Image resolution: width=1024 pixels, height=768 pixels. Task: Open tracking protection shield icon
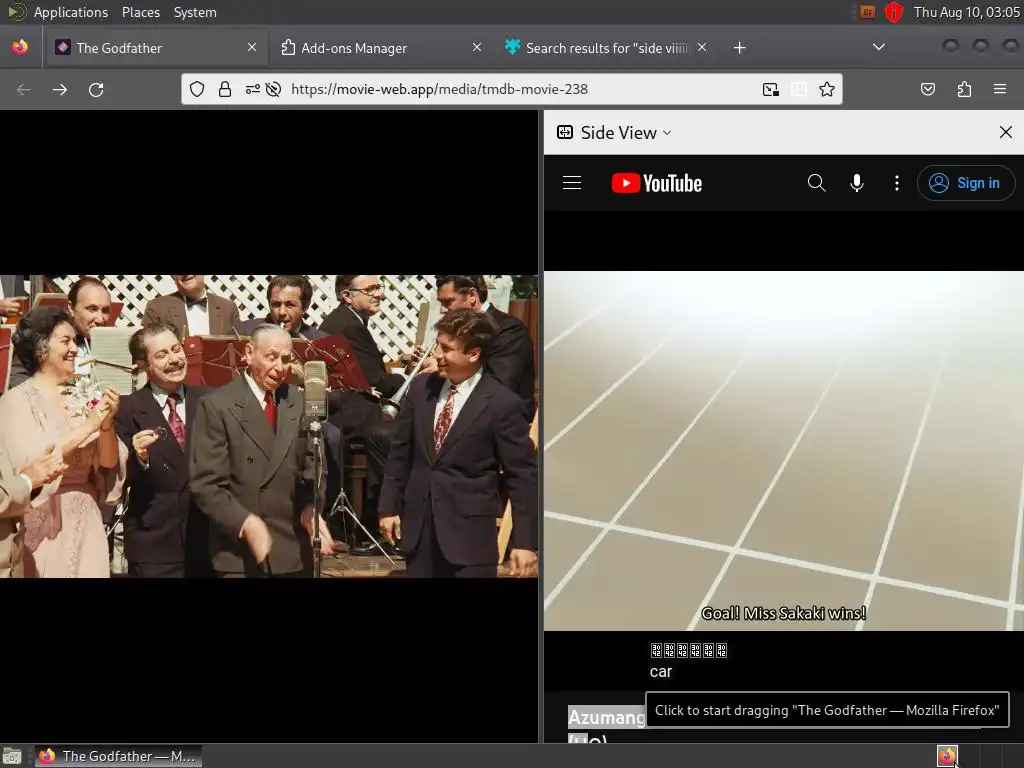[197, 89]
